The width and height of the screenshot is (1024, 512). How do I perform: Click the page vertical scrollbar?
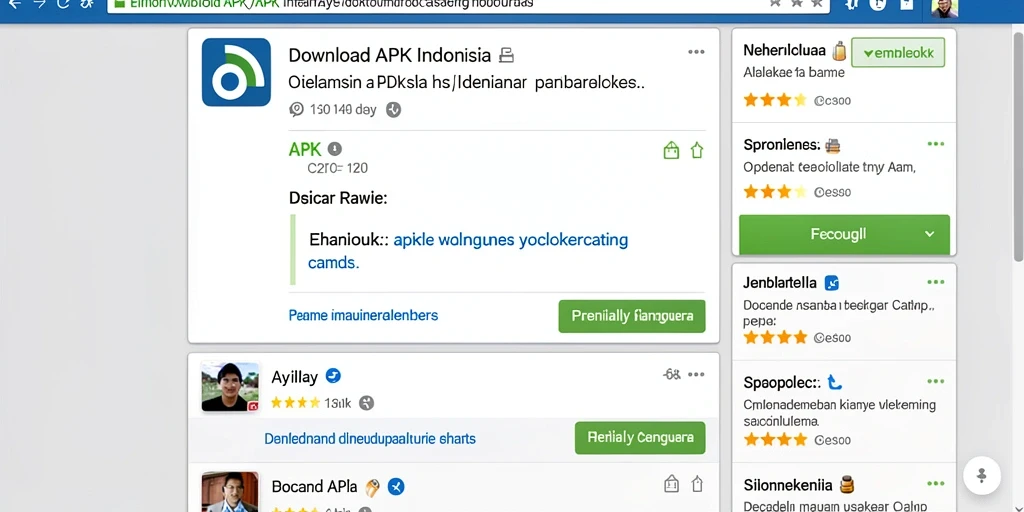1018,147
